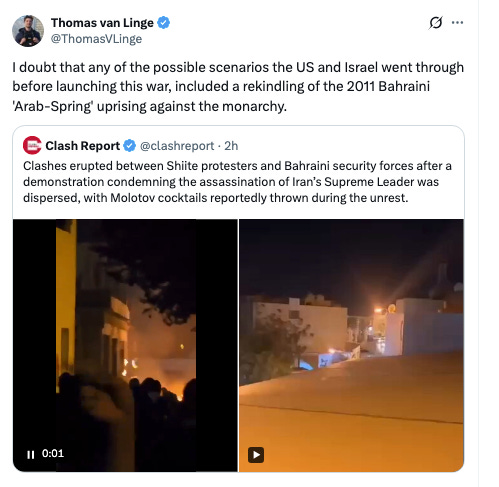The image size is (499, 487).
Task: Open the Clash Report logo avatar
Action: 32,145
